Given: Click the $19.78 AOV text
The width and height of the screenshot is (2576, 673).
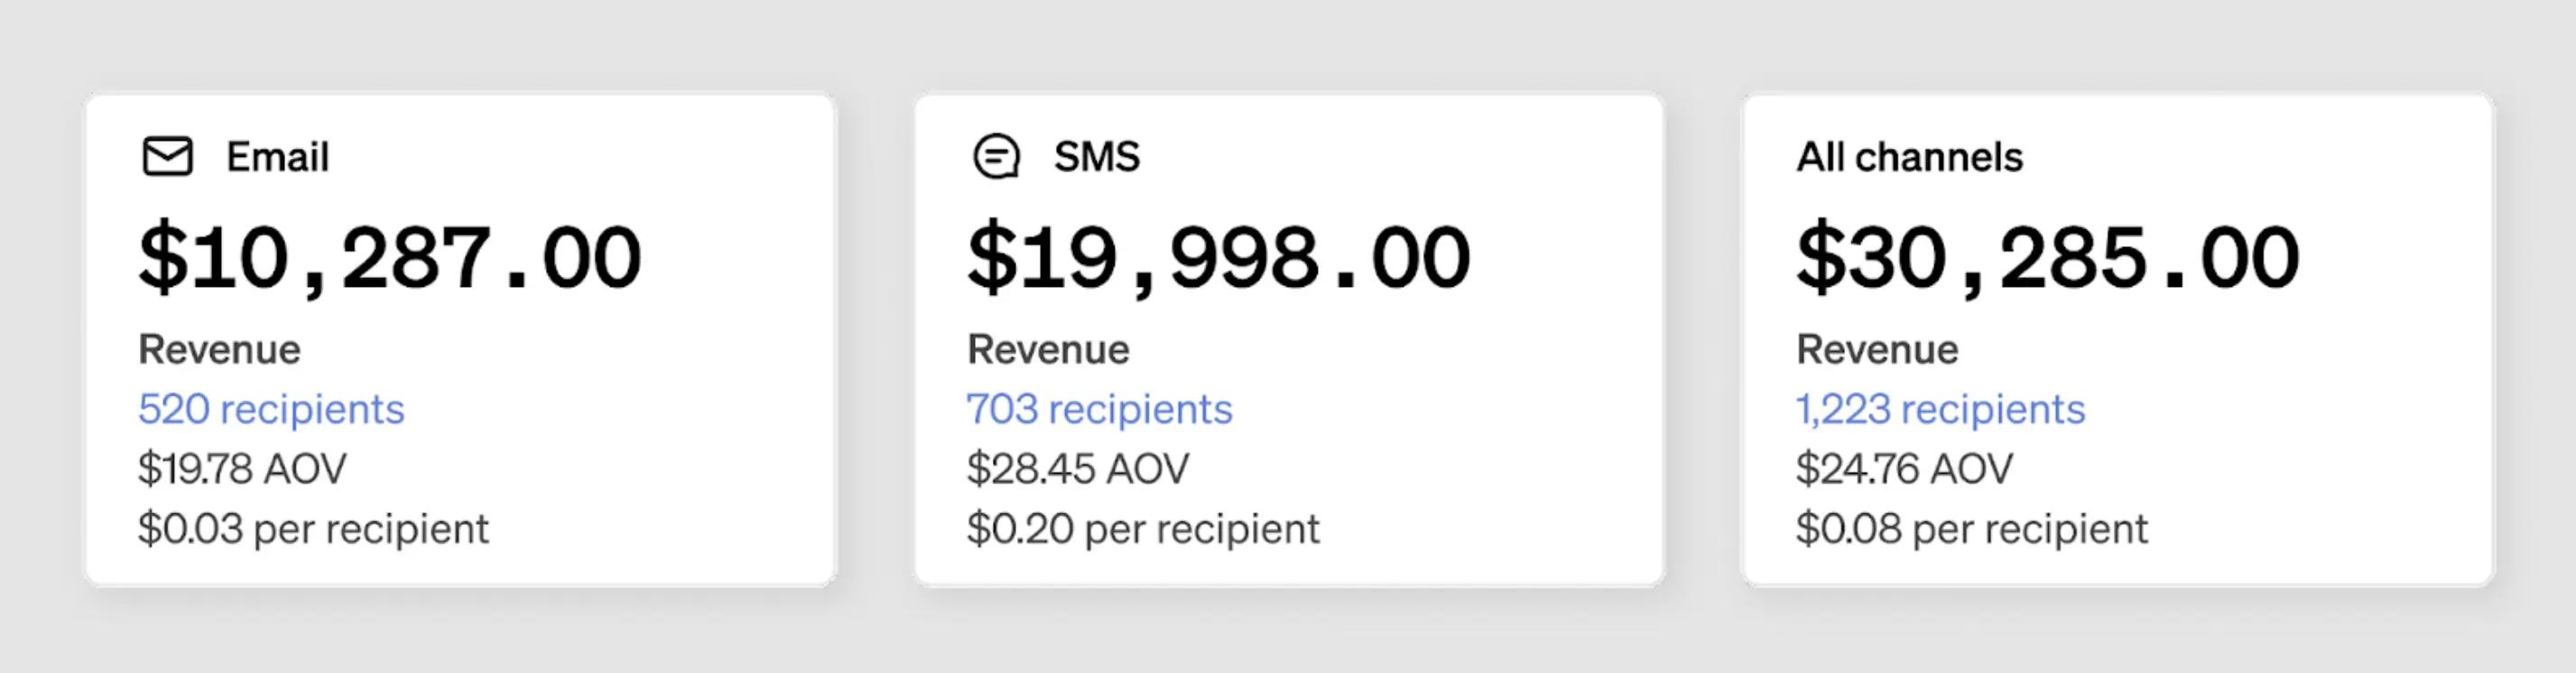Looking at the screenshot, I should 242,469.
